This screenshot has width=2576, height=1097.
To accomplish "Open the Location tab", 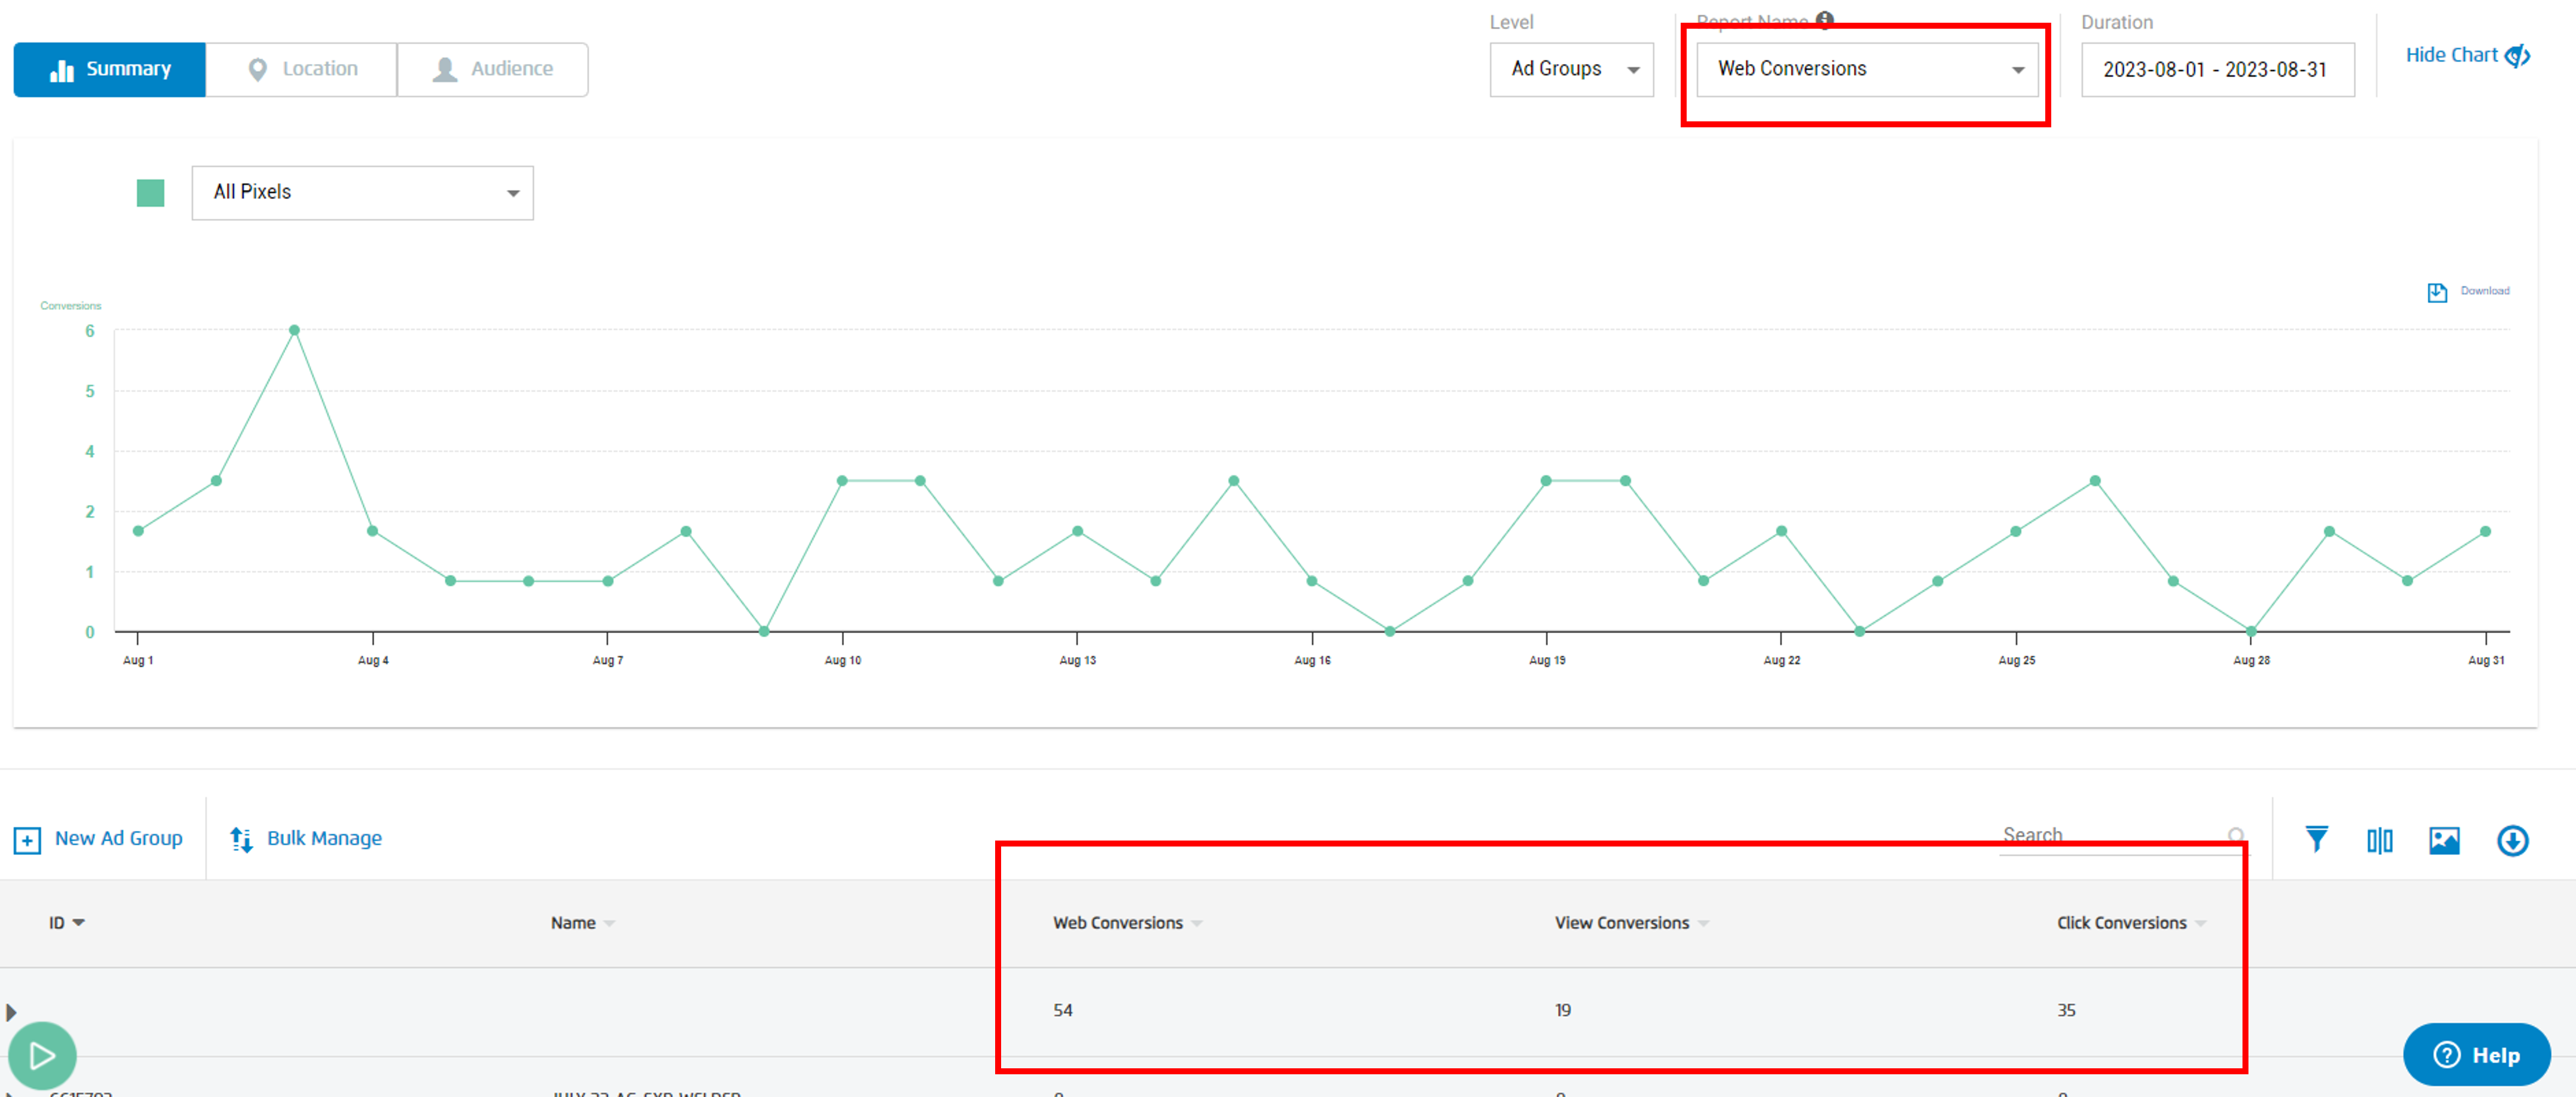I will [301, 69].
